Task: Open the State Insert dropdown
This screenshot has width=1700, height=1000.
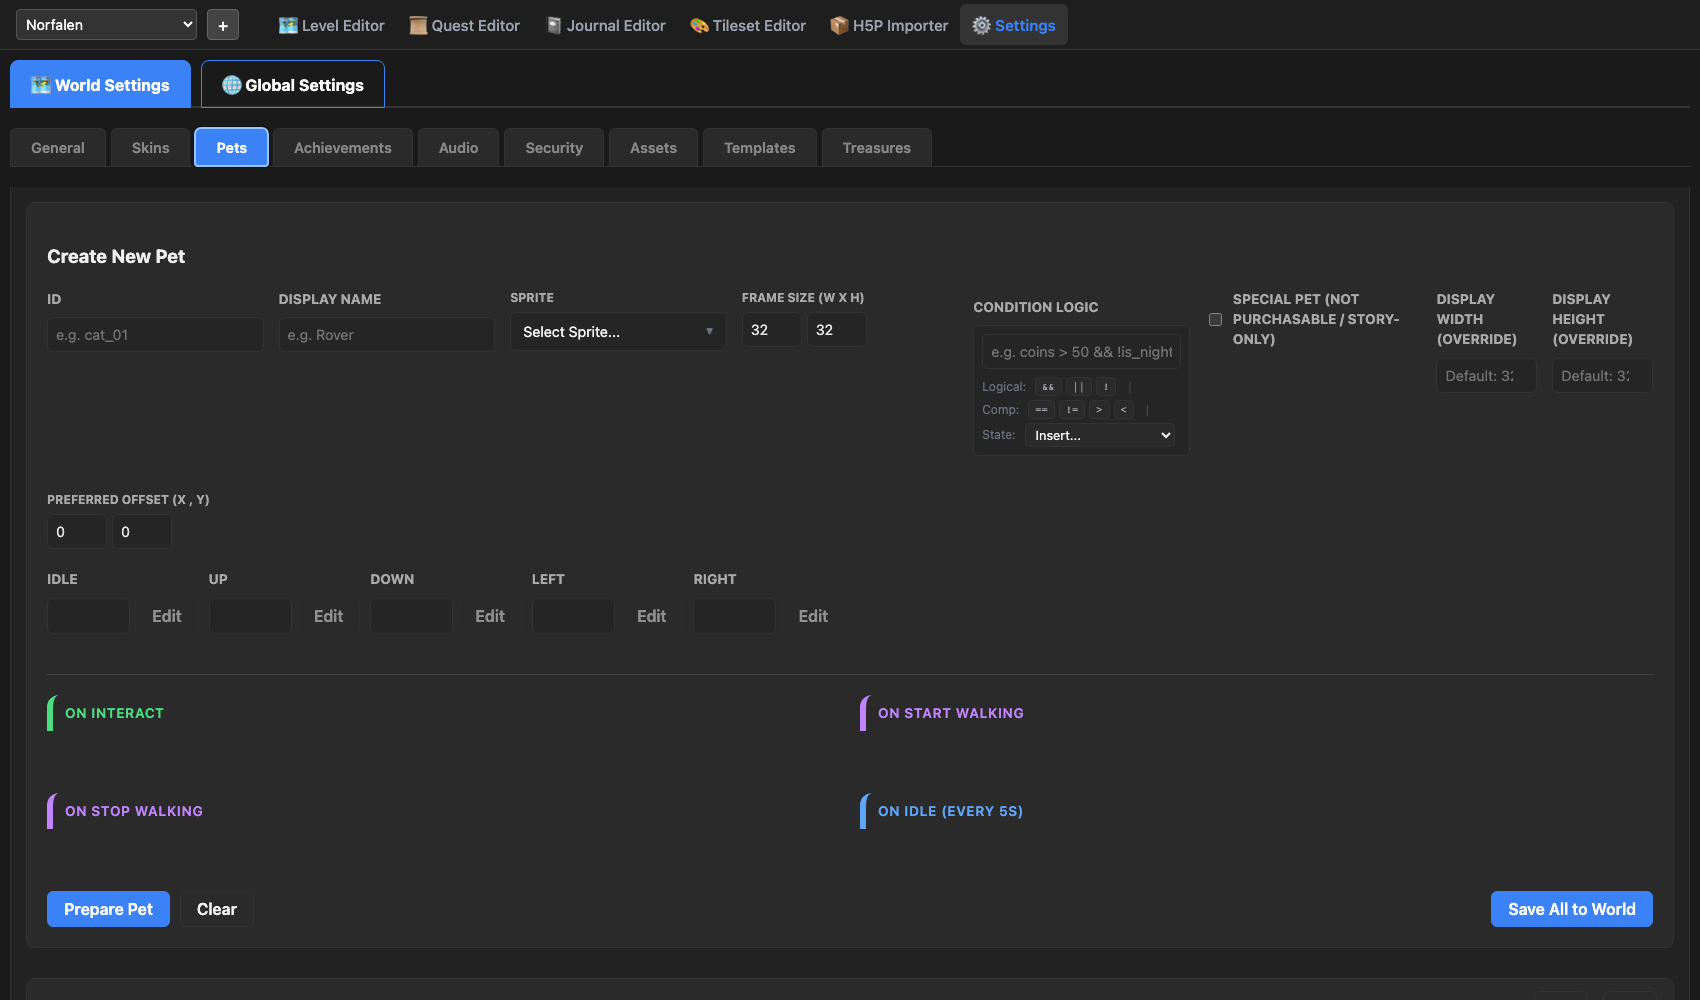Action: (x=1102, y=435)
